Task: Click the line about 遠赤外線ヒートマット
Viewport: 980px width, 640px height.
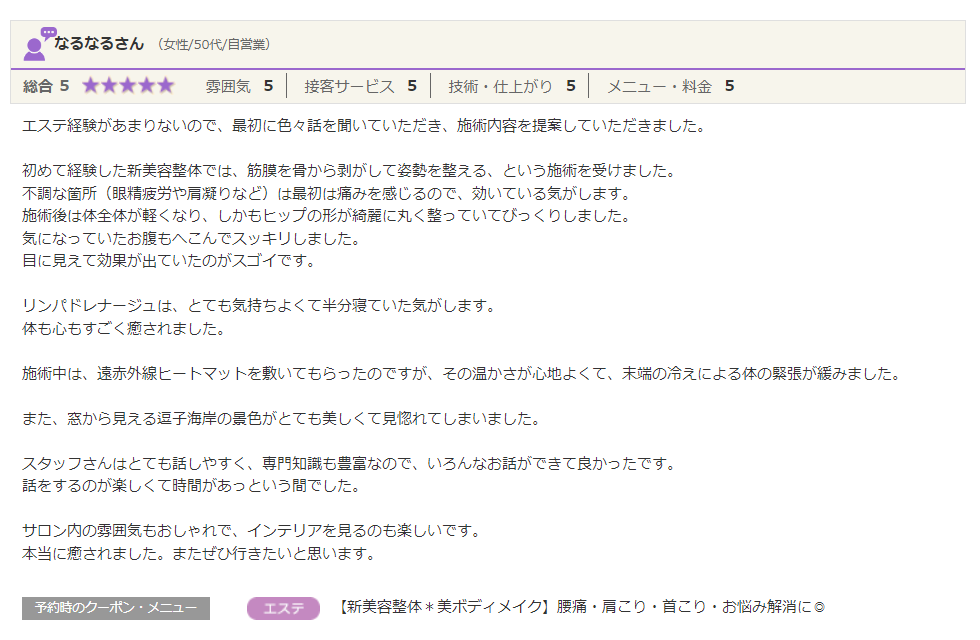Action: pos(461,374)
